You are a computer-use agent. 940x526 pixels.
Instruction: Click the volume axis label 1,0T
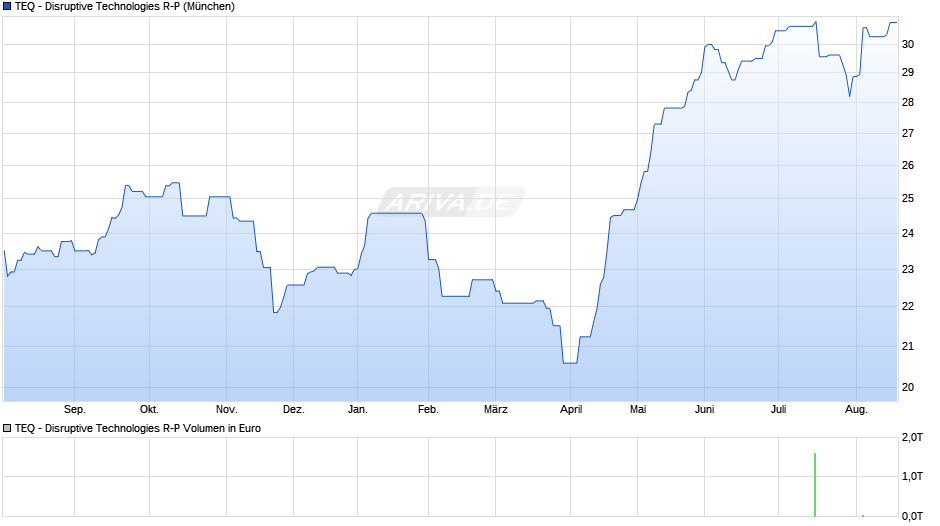pyautogui.click(x=912, y=476)
